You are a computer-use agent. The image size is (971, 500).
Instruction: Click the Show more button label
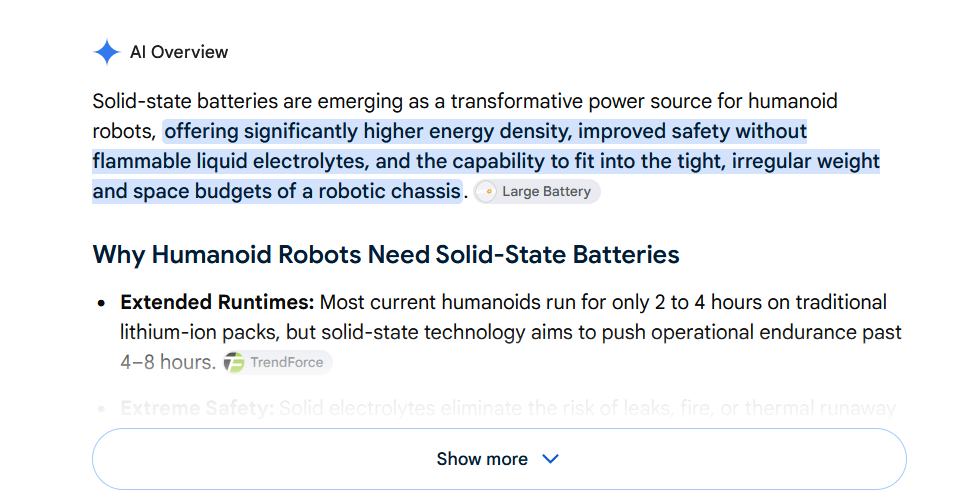click(482, 459)
